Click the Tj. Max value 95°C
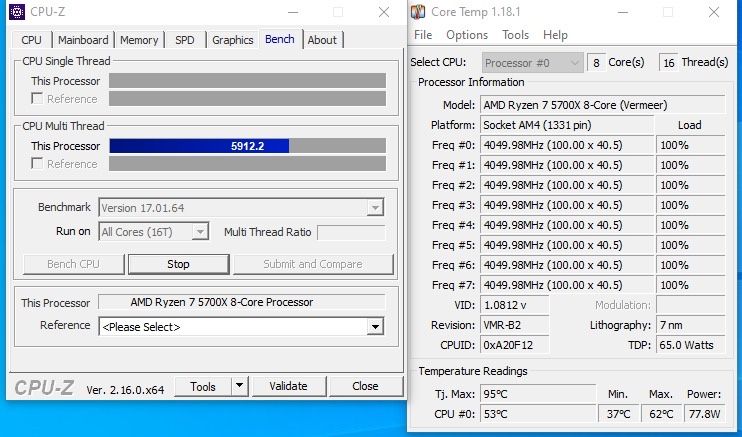 (x=538, y=394)
